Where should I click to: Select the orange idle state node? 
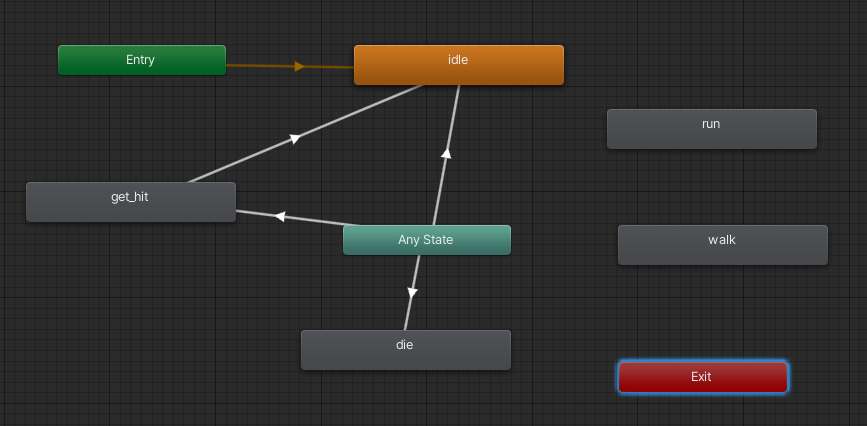click(458, 65)
